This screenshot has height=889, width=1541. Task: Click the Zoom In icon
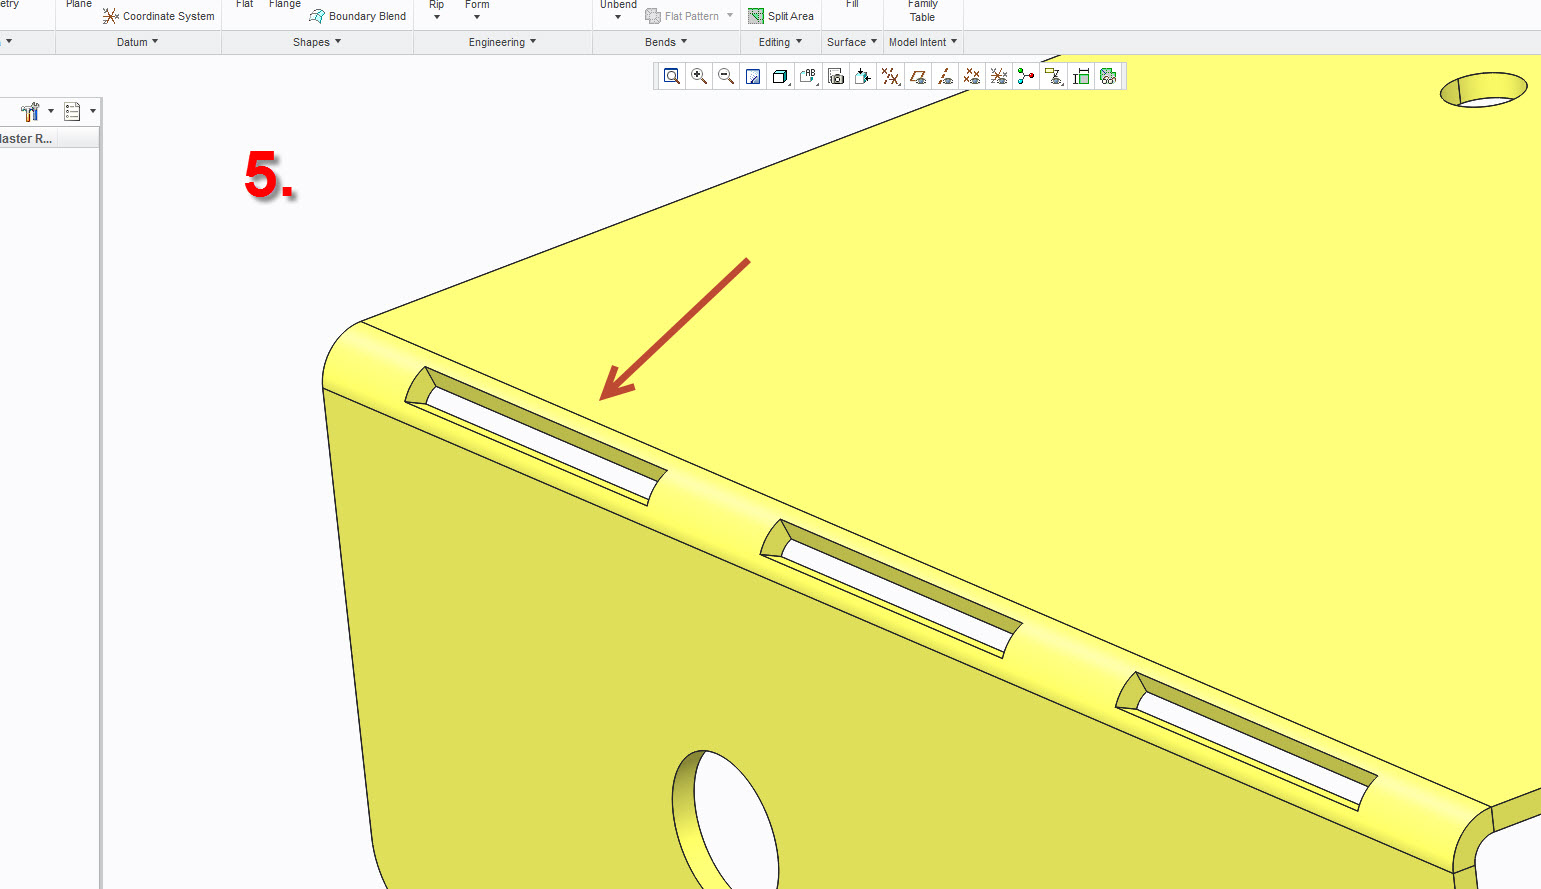[699, 76]
